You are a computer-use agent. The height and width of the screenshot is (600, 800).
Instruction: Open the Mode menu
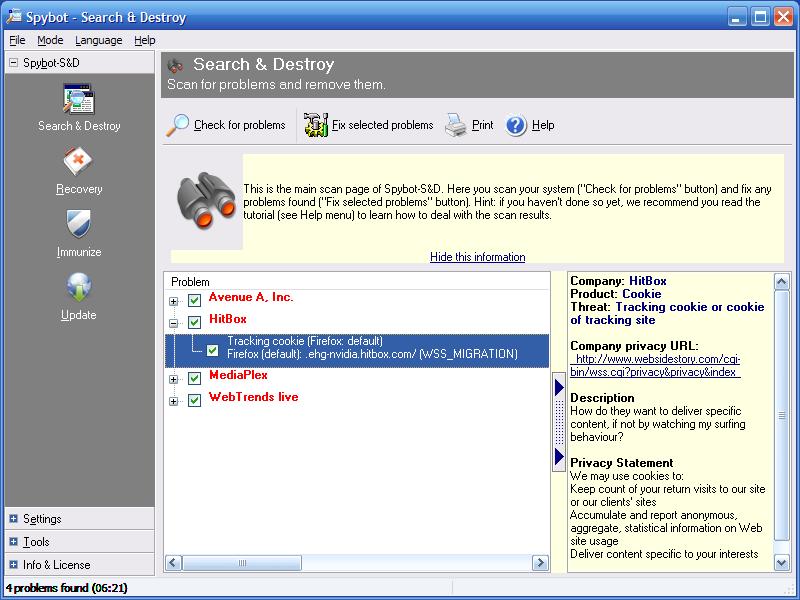click(50, 40)
